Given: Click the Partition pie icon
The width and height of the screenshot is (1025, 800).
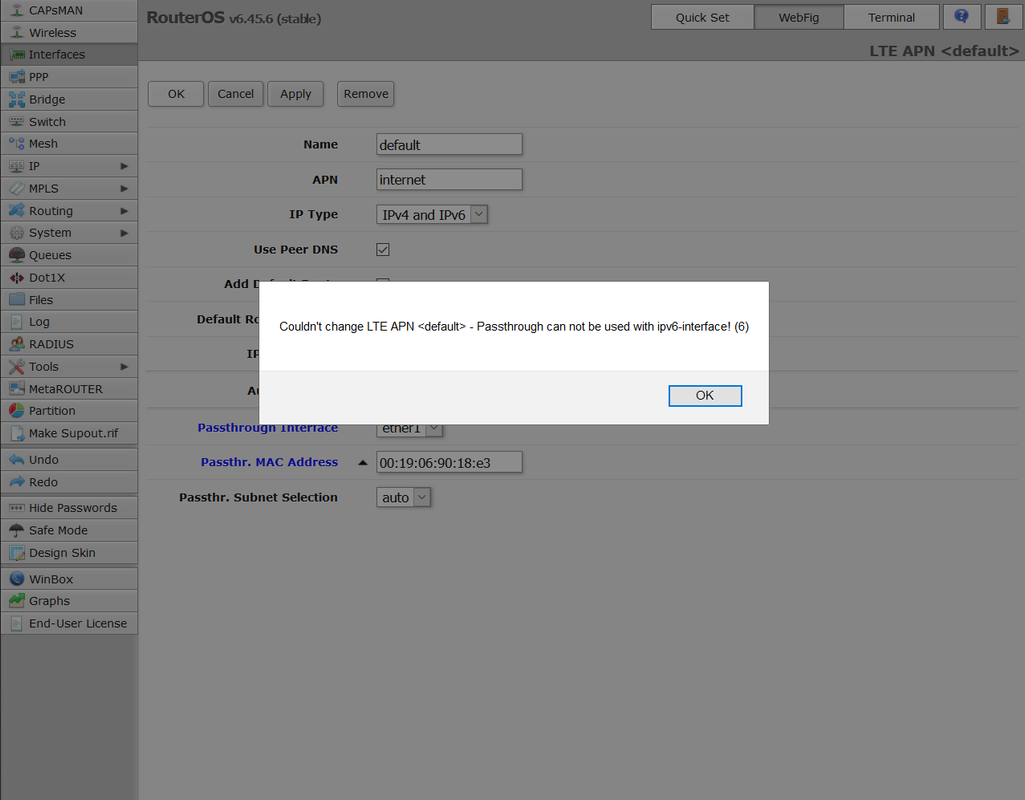Looking at the screenshot, I should click(17, 410).
